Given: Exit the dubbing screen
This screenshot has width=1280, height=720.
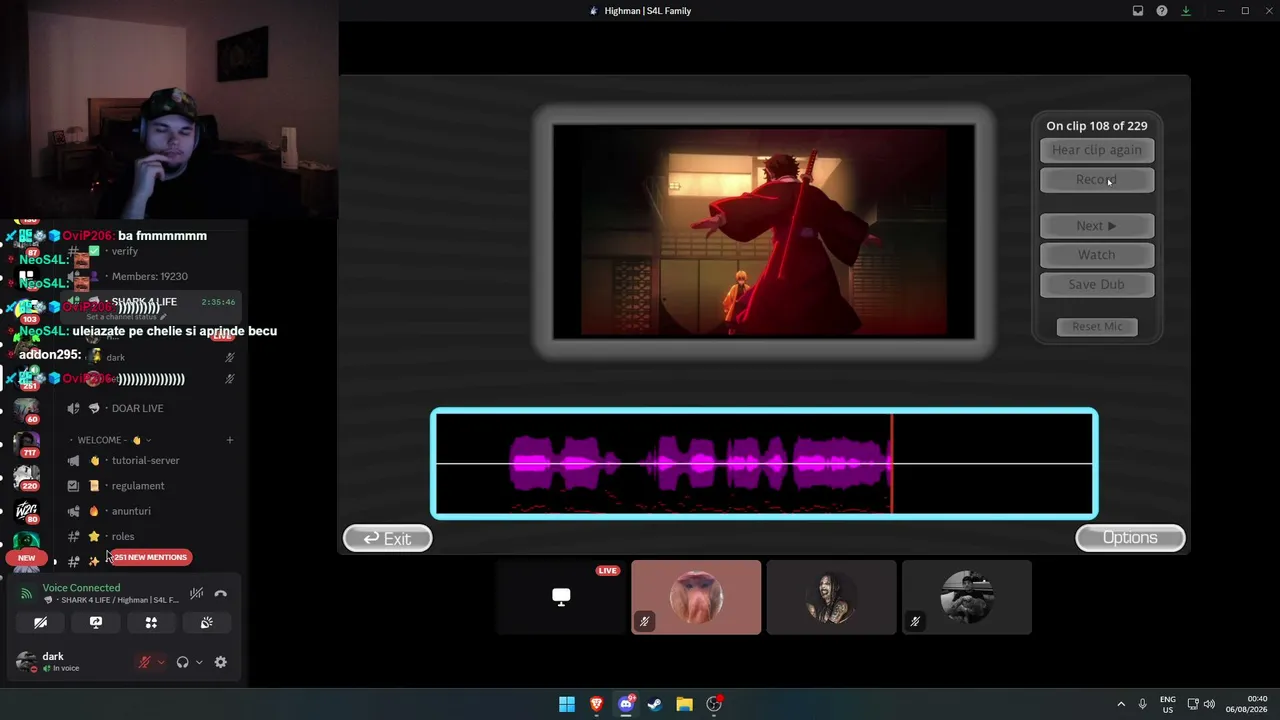Looking at the screenshot, I should click(x=388, y=539).
